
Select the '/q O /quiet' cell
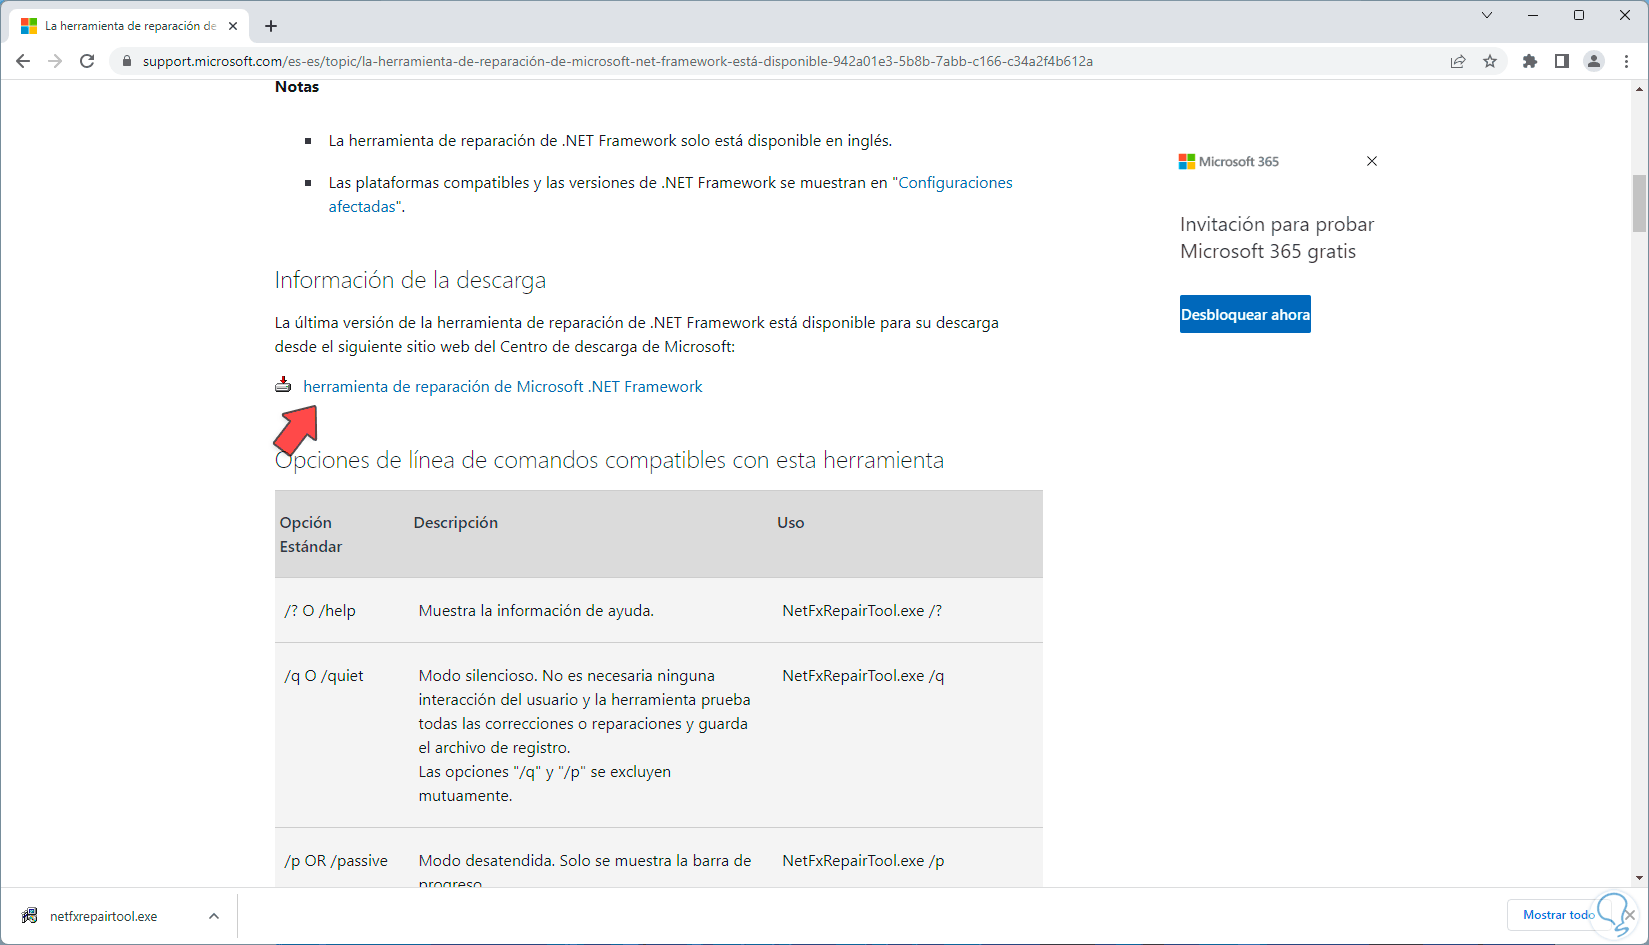324,675
